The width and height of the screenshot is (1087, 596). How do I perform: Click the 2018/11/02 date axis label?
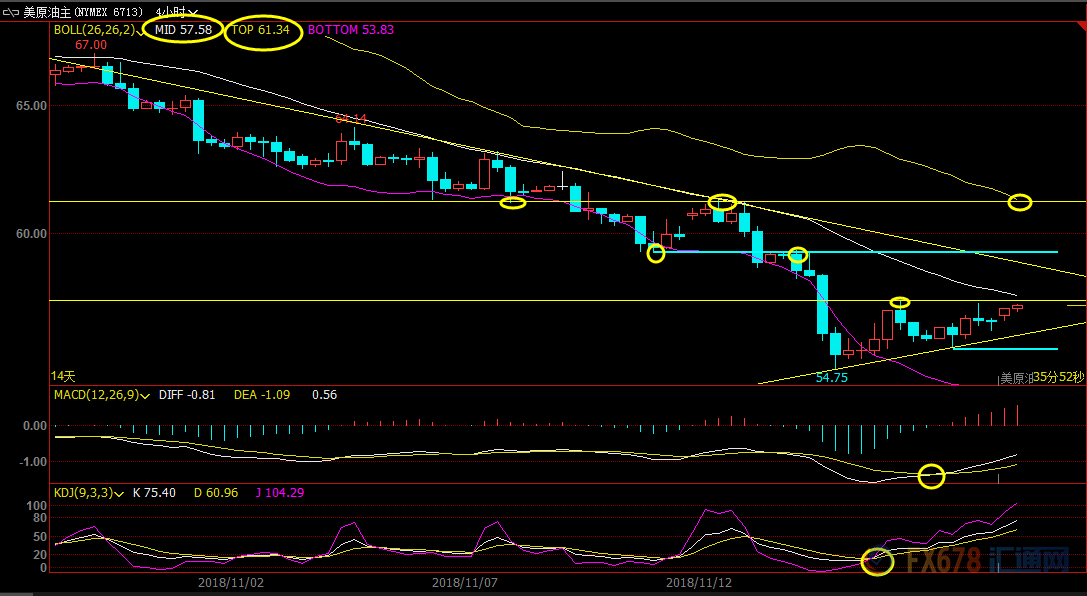[231, 583]
